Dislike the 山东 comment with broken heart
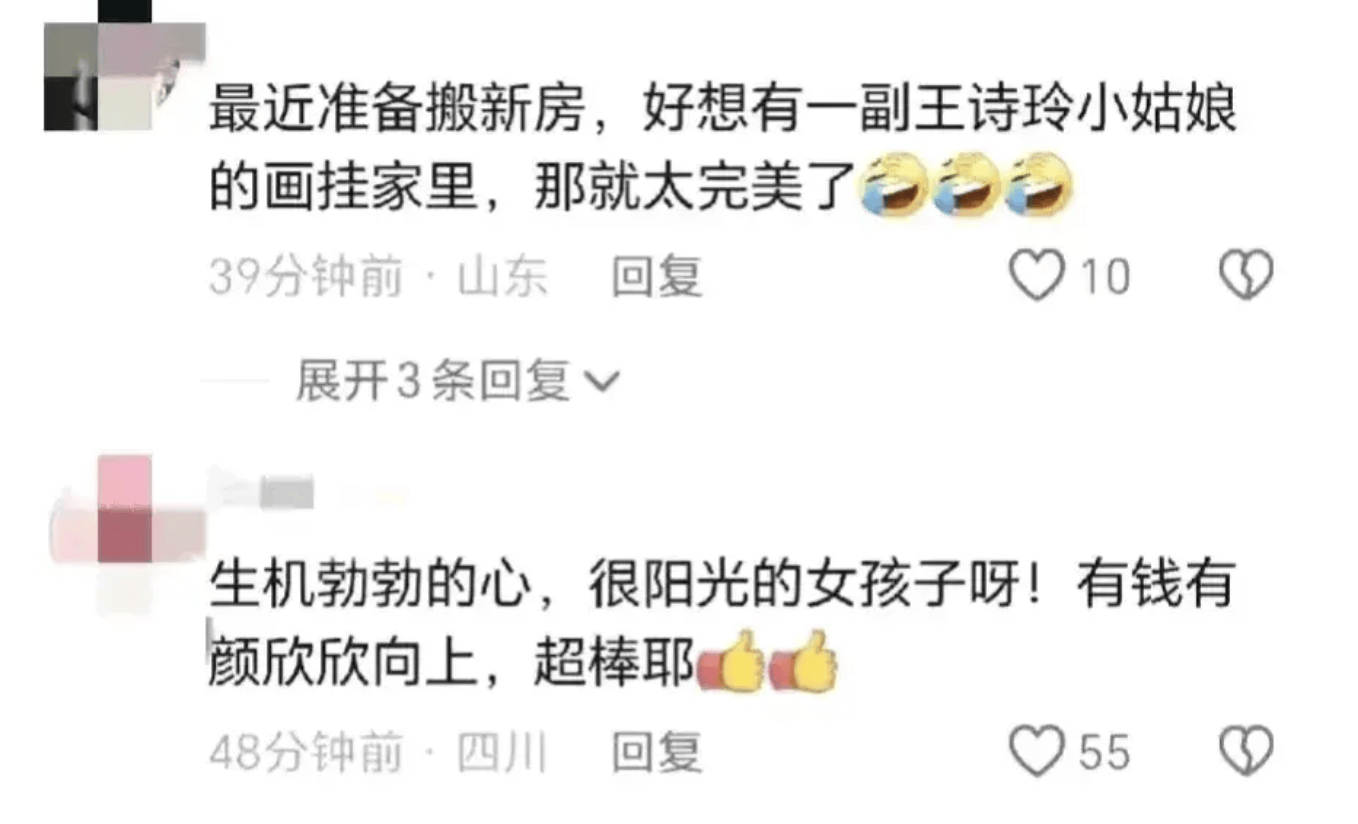The width and height of the screenshot is (1358, 824). coord(1248,276)
